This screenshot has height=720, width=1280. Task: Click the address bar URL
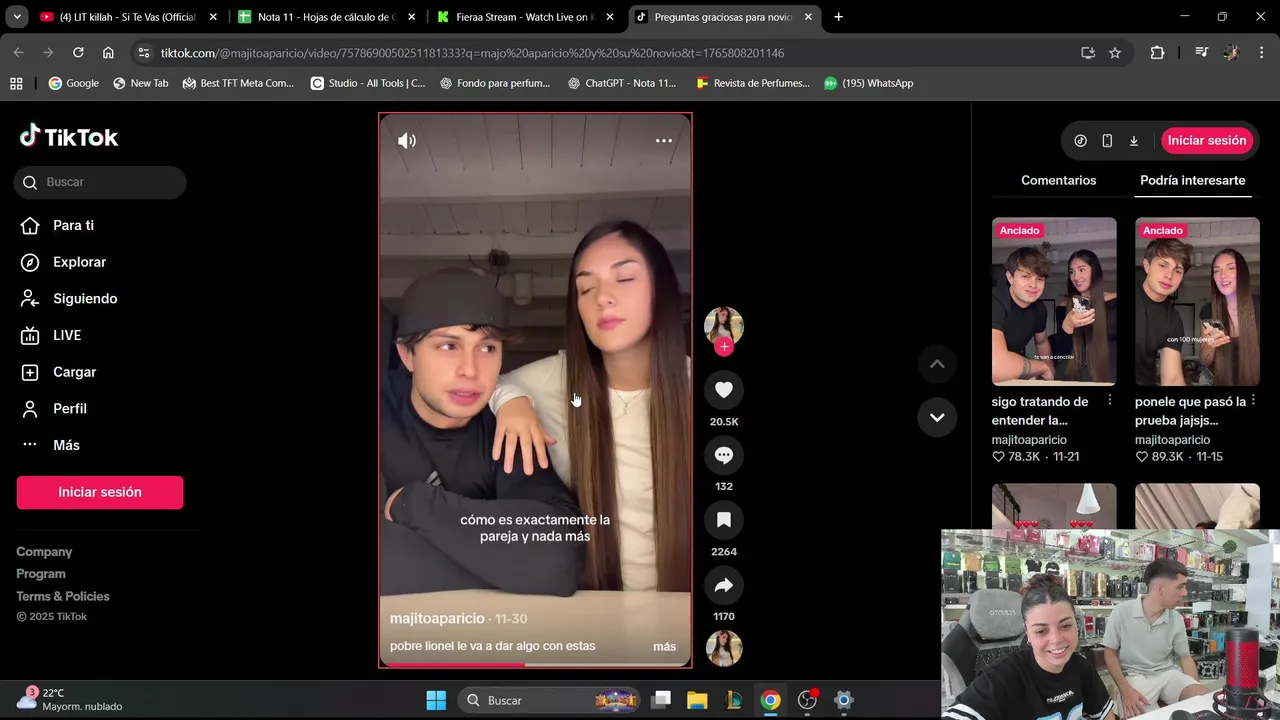(x=472, y=53)
